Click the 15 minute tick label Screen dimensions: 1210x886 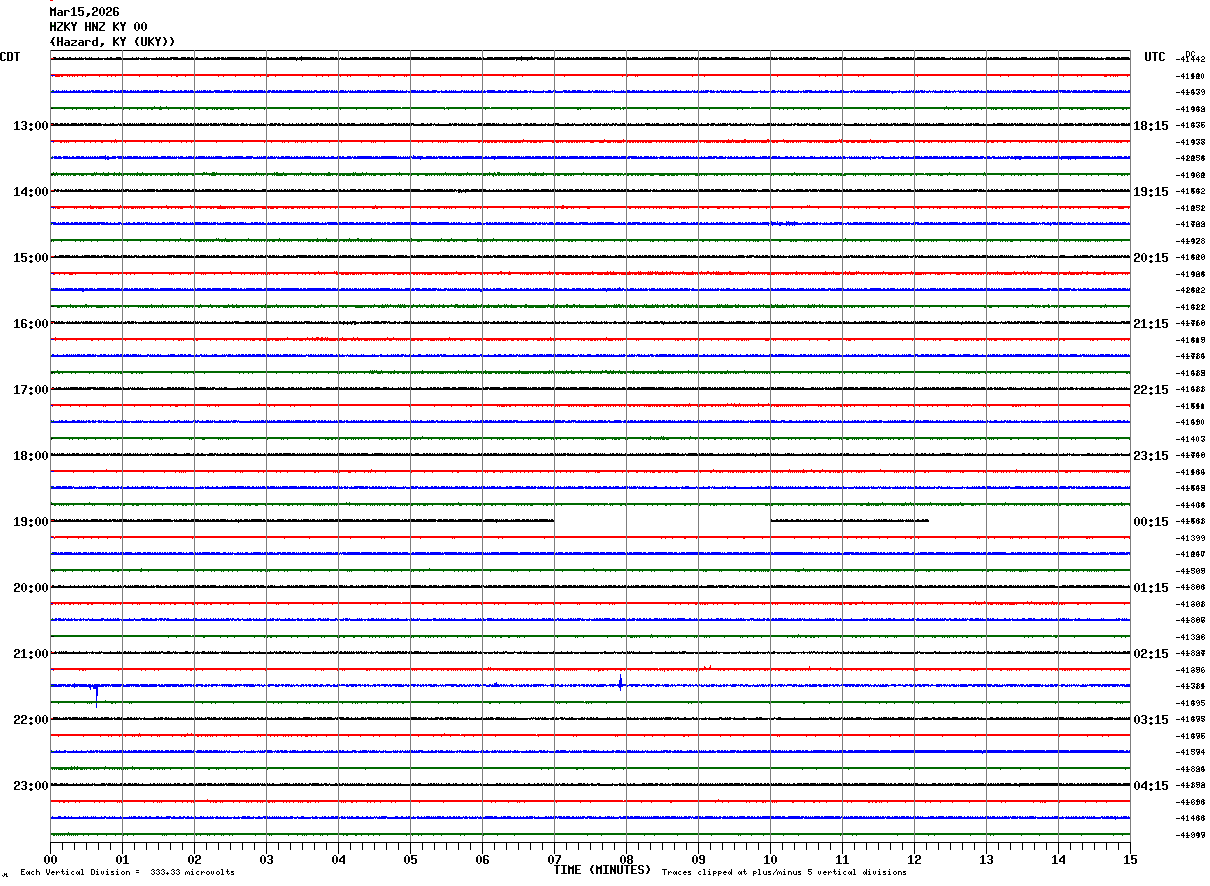point(1130,859)
